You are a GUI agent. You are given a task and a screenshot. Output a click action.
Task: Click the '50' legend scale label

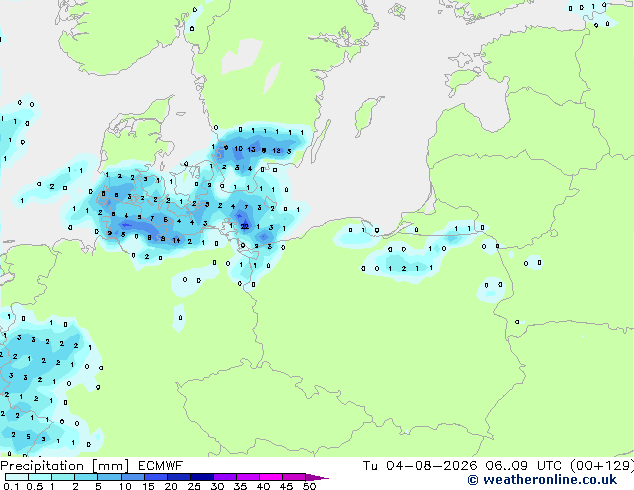click(x=309, y=486)
